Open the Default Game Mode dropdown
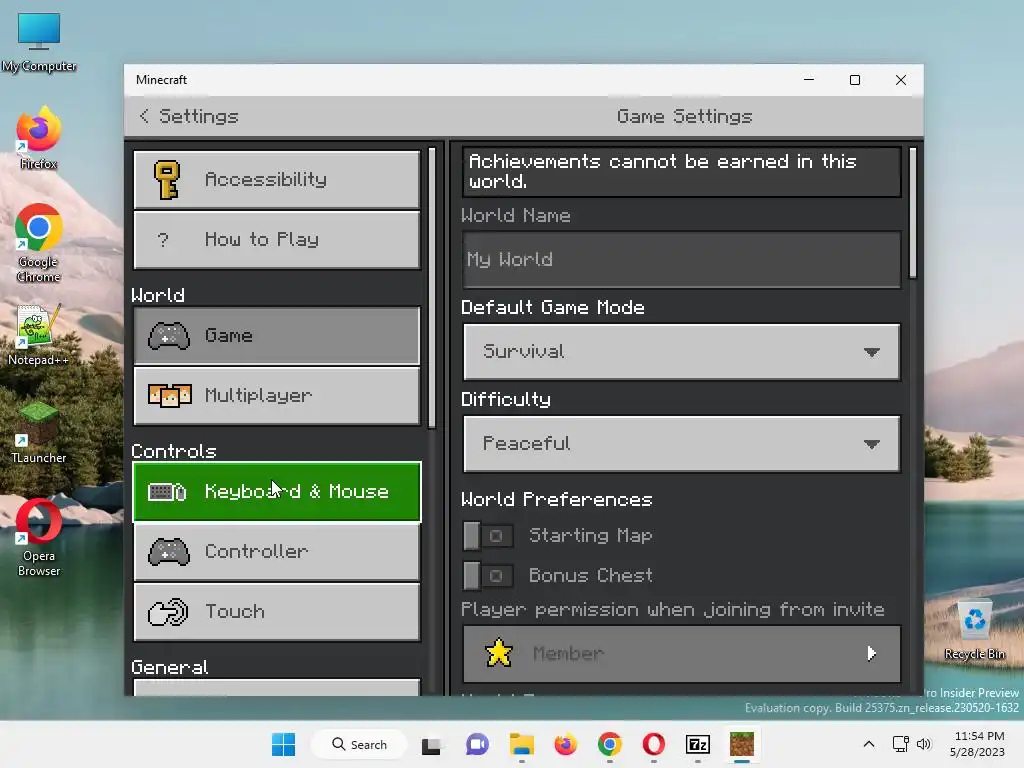Viewport: 1024px width, 768px height. click(x=681, y=352)
